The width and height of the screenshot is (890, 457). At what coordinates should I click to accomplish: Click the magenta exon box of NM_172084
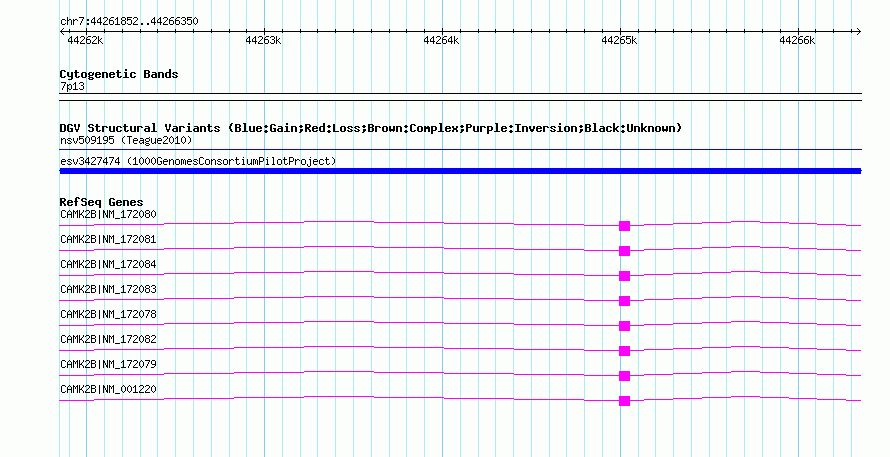[x=624, y=276]
